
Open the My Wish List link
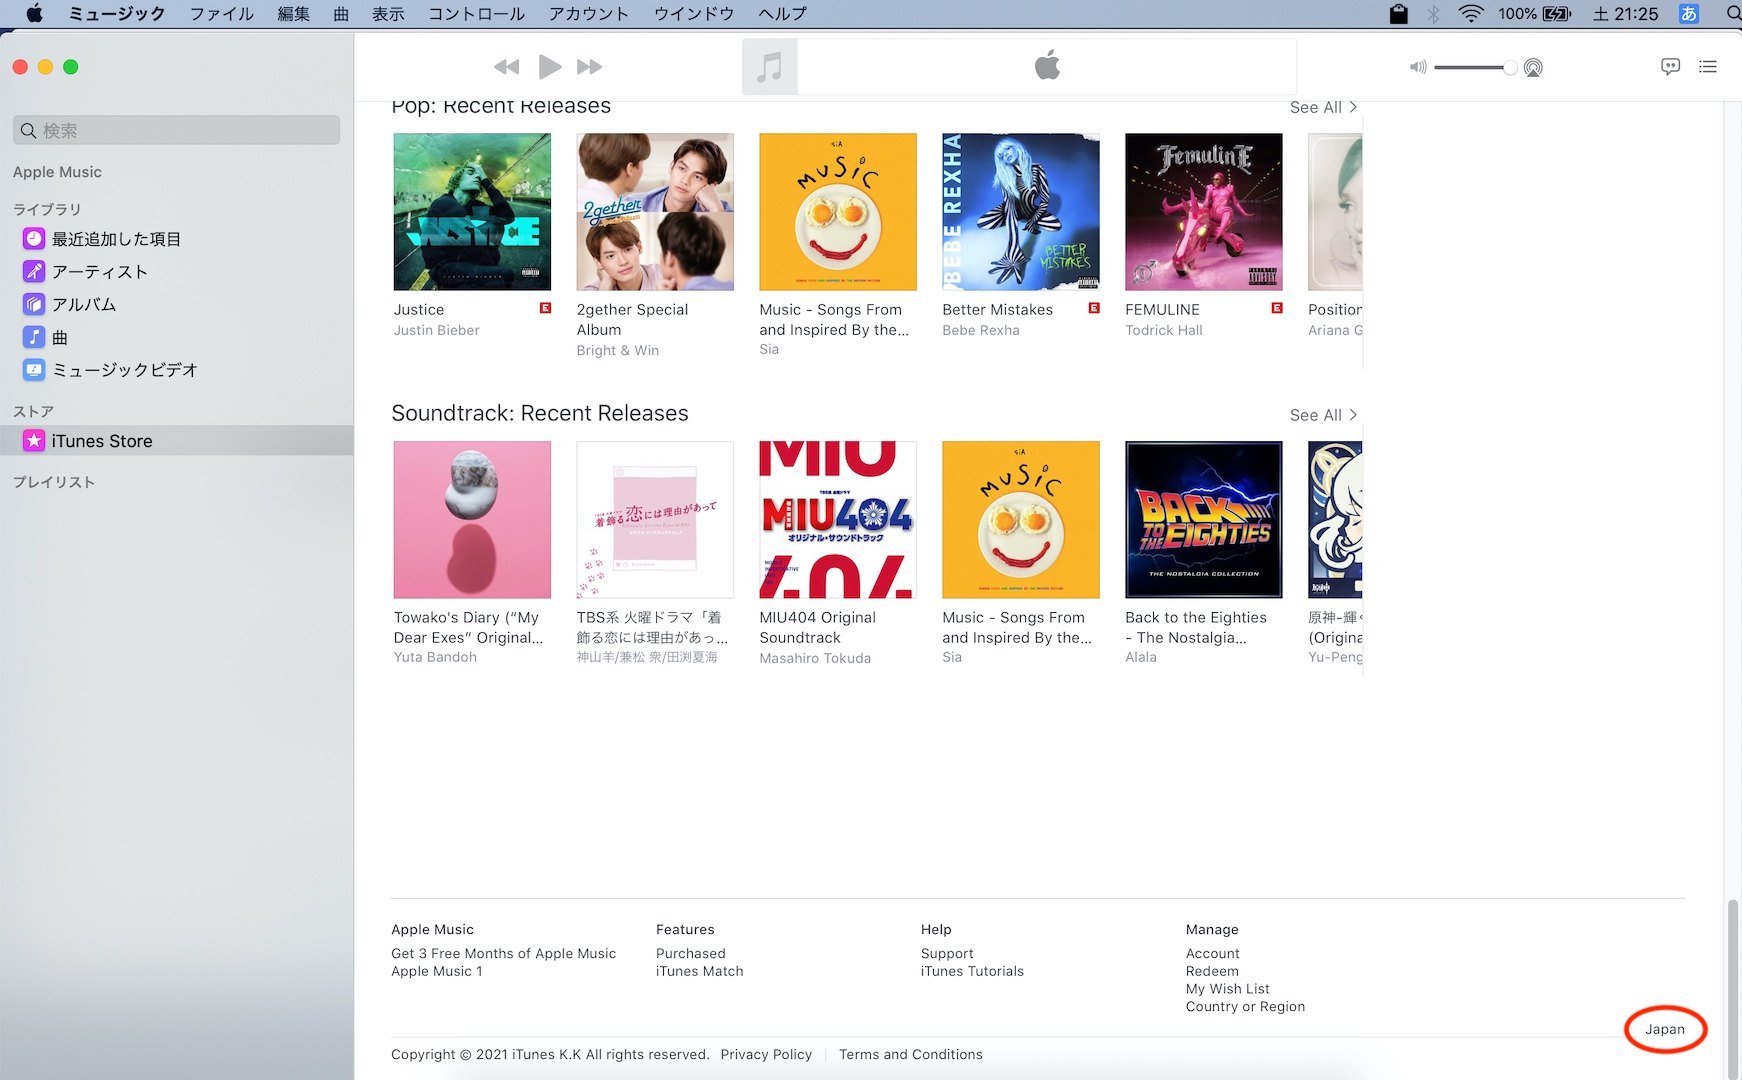coord(1228,989)
